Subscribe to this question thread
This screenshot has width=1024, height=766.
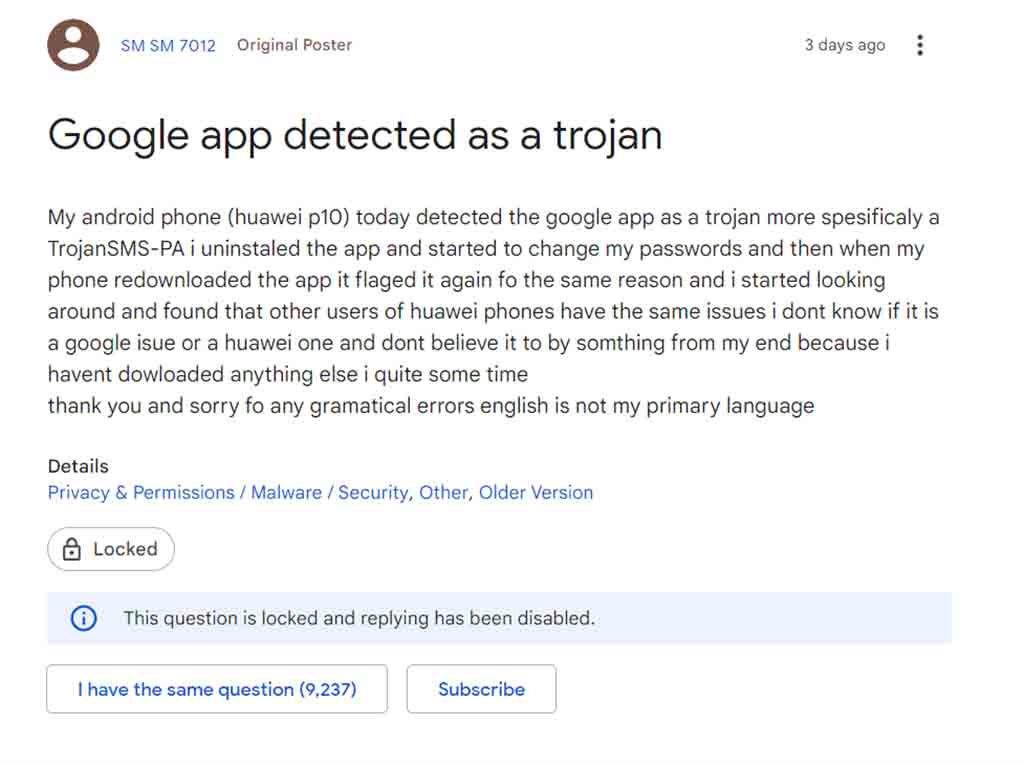(x=481, y=689)
